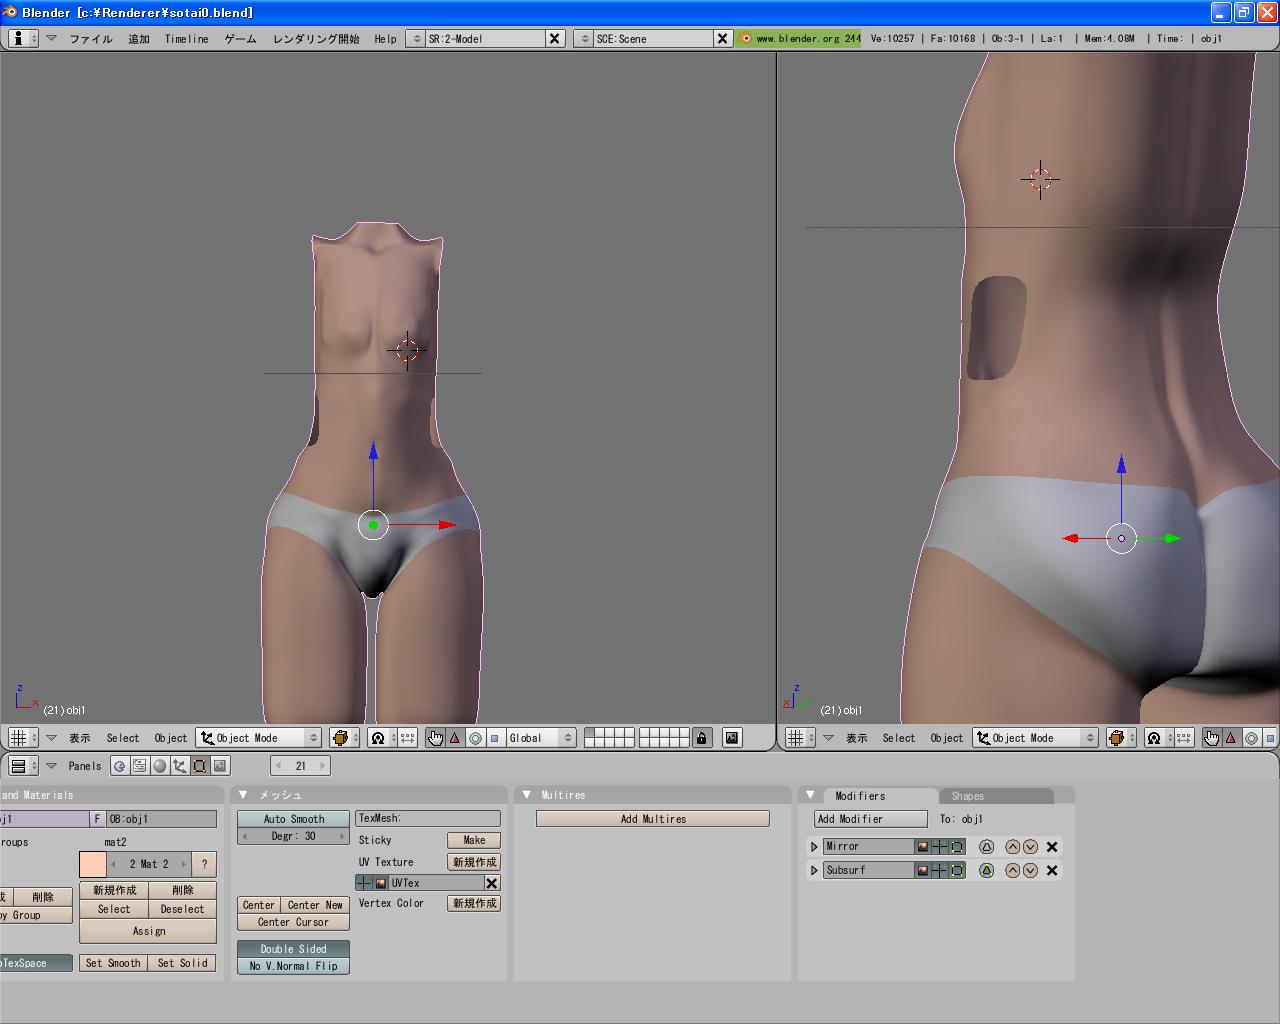The image size is (1280, 1024).
Task: Expand the Mirror modifier settings
Action: 814,847
